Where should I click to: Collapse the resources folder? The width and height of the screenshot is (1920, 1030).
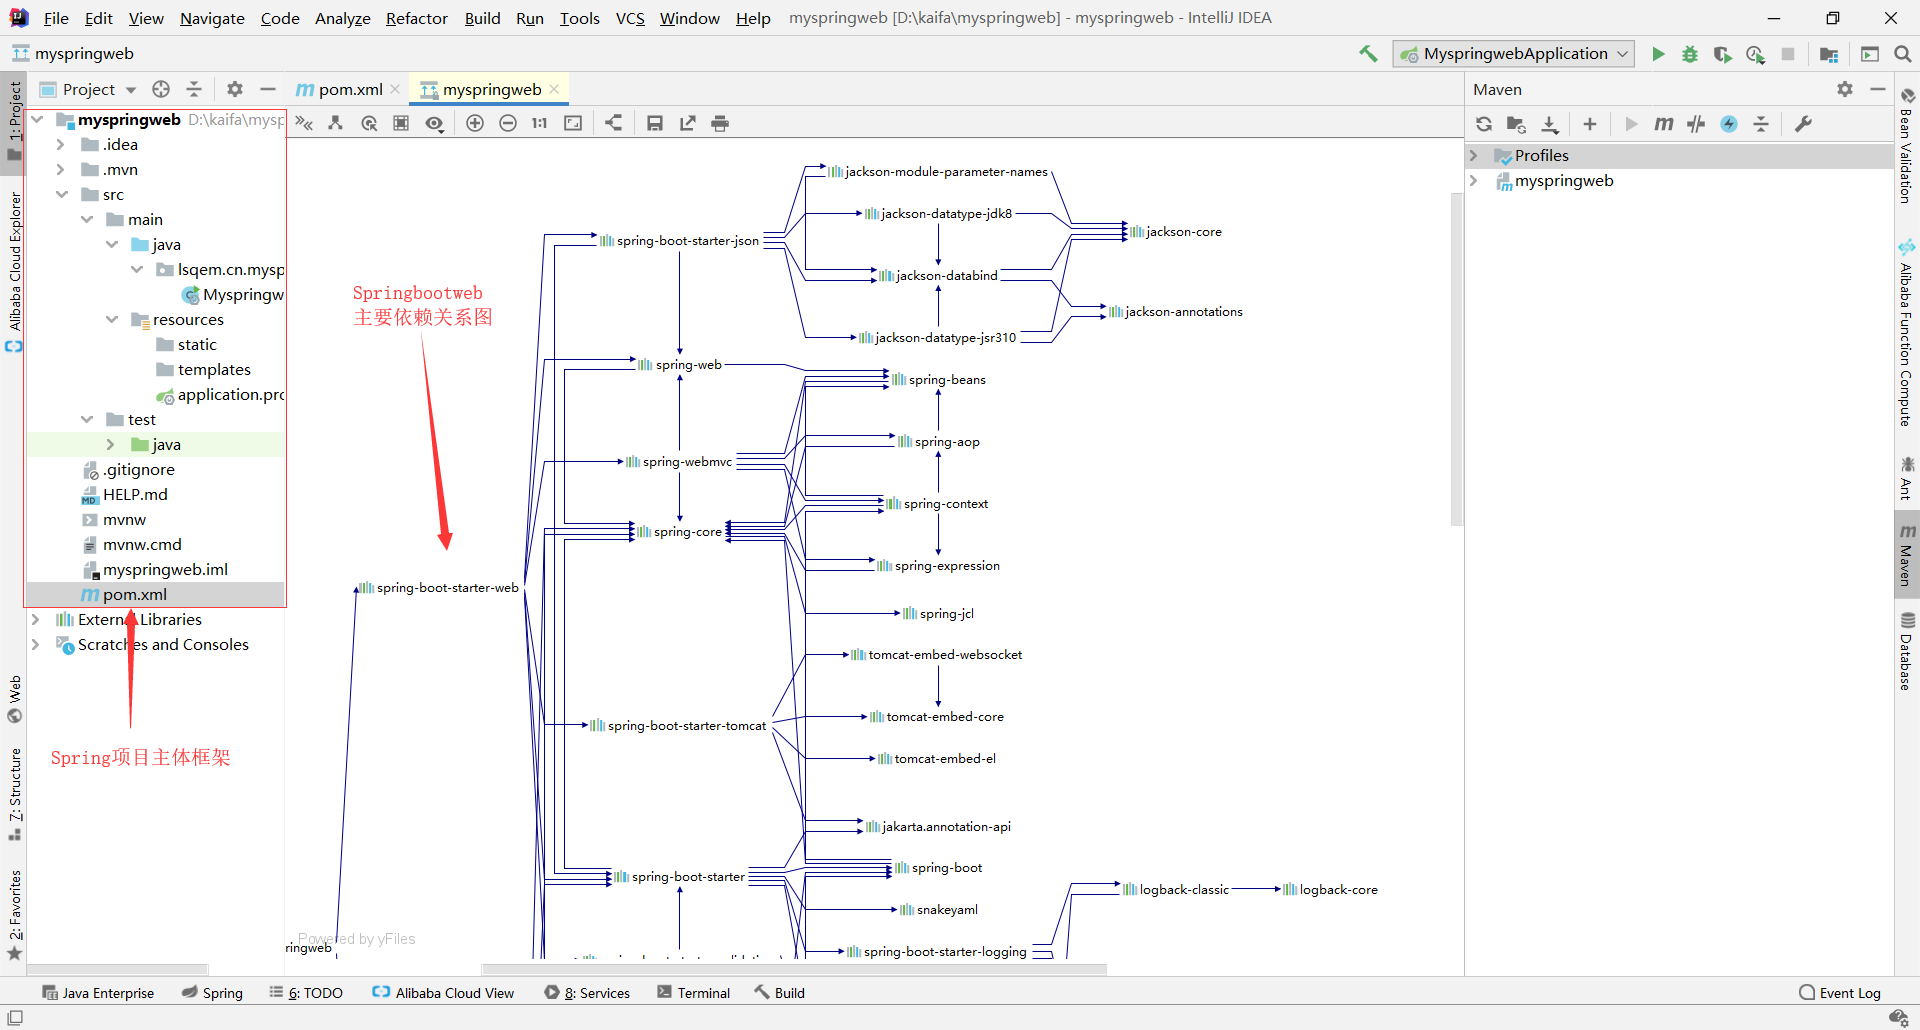click(111, 320)
